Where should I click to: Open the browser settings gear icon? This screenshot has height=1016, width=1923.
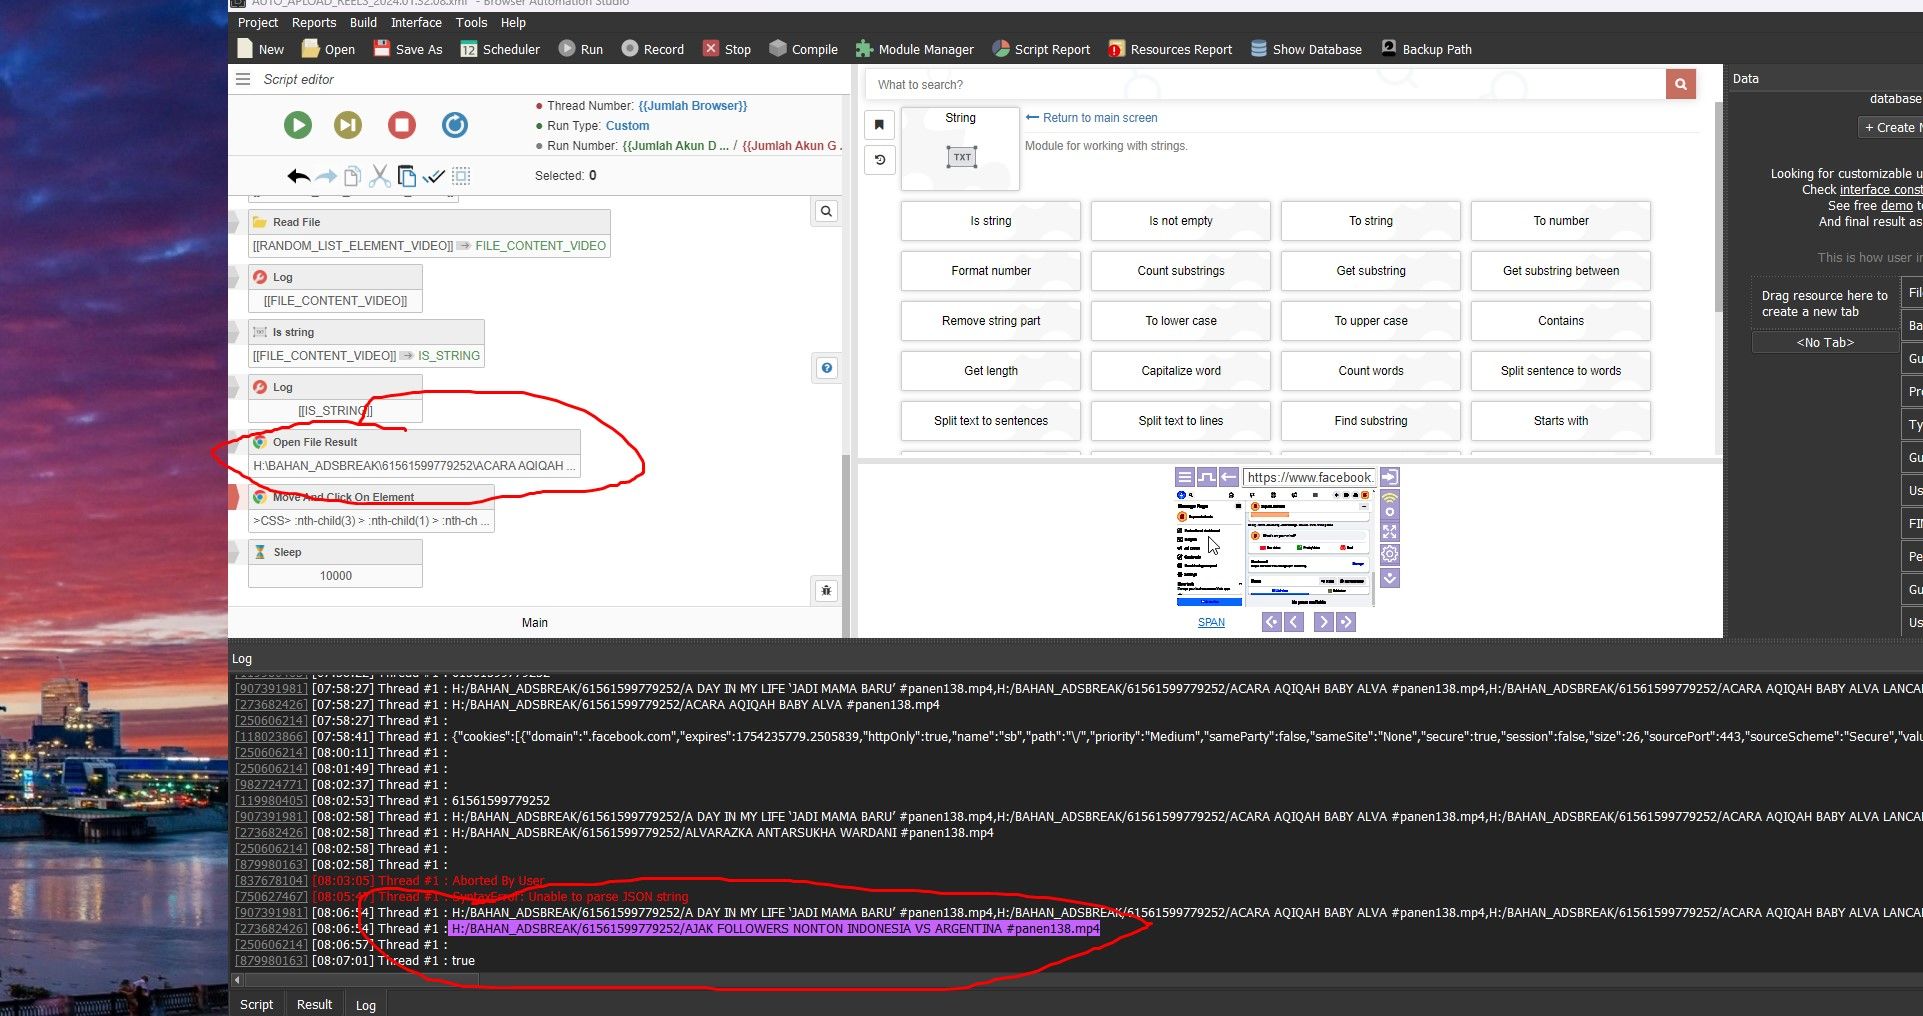1390,554
